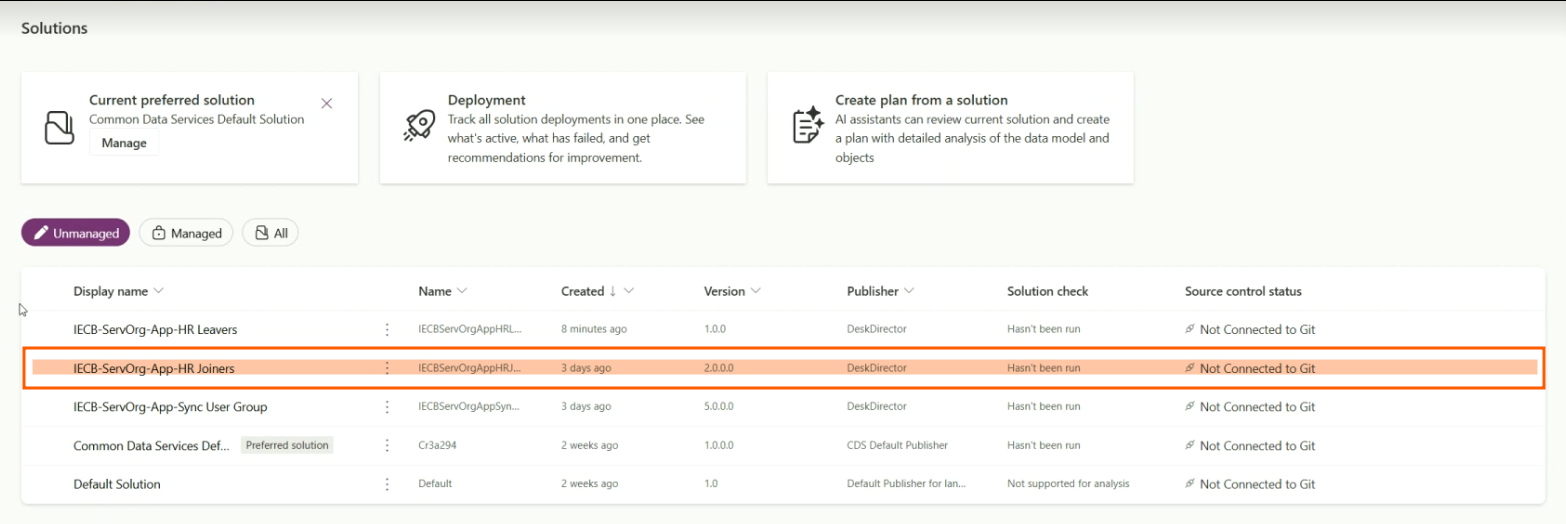Open the Default Solution entry
Image resolution: width=1566 pixels, height=524 pixels.
click(117, 484)
